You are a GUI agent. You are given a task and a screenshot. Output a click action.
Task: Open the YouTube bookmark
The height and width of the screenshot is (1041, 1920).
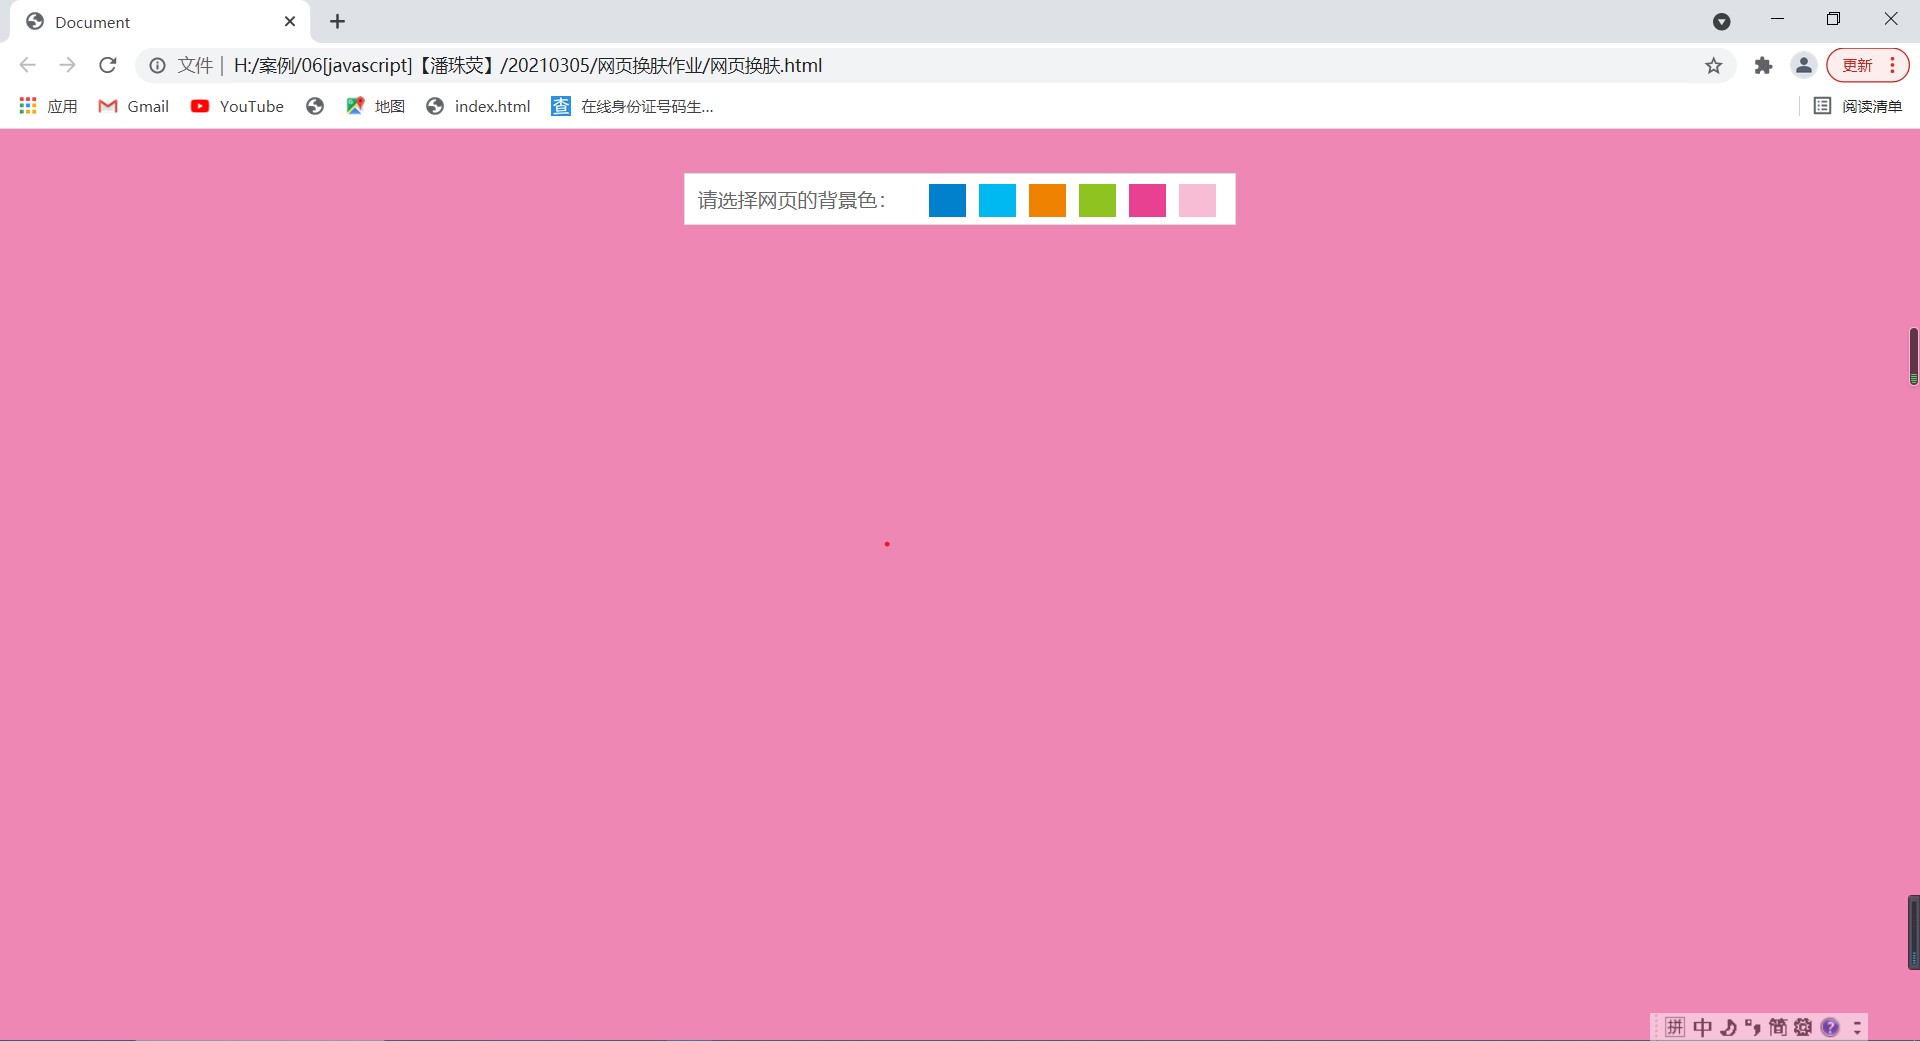(237, 106)
